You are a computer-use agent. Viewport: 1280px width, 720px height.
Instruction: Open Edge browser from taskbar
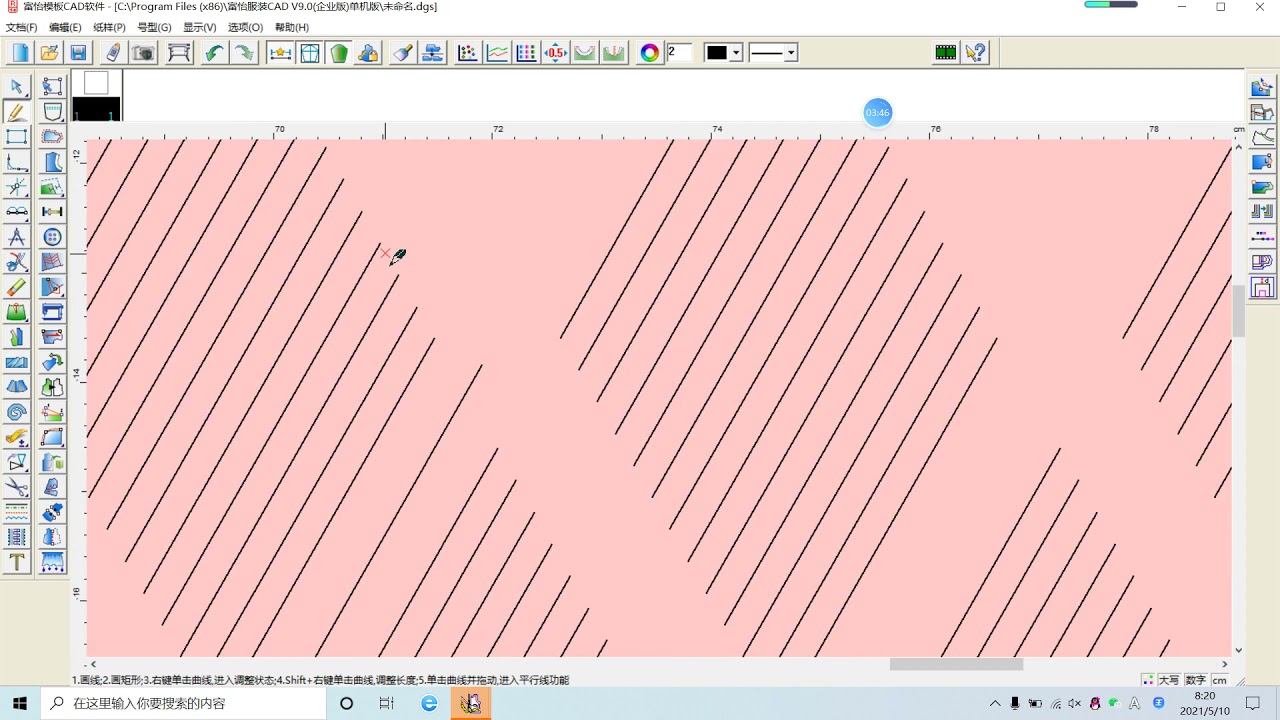coord(429,703)
